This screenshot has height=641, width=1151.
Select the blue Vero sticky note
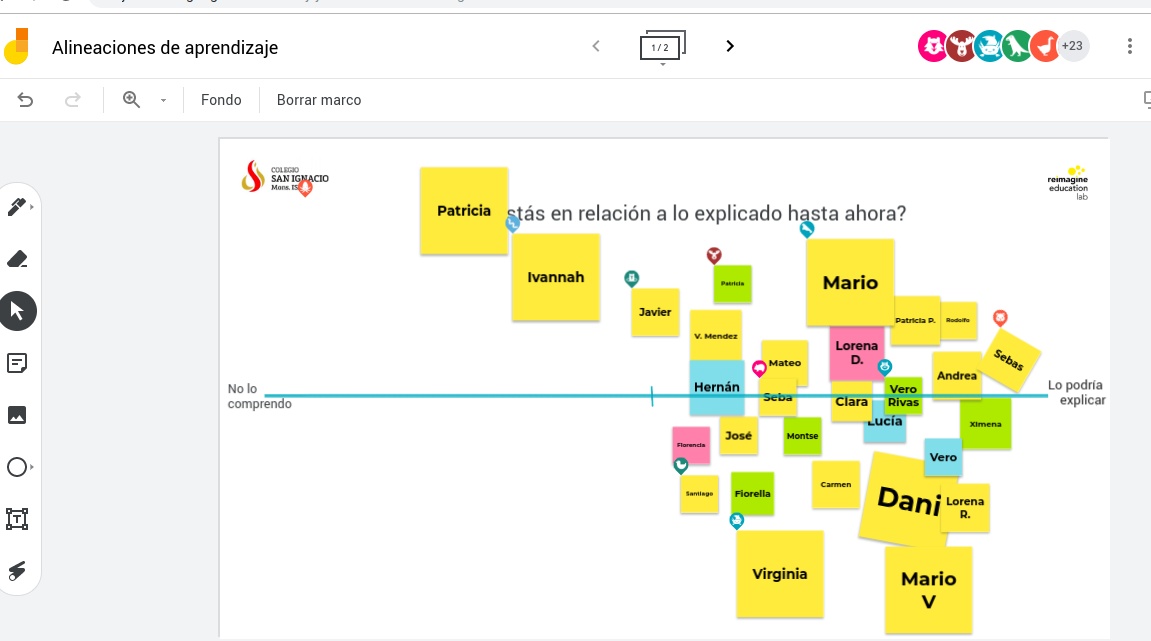943,457
